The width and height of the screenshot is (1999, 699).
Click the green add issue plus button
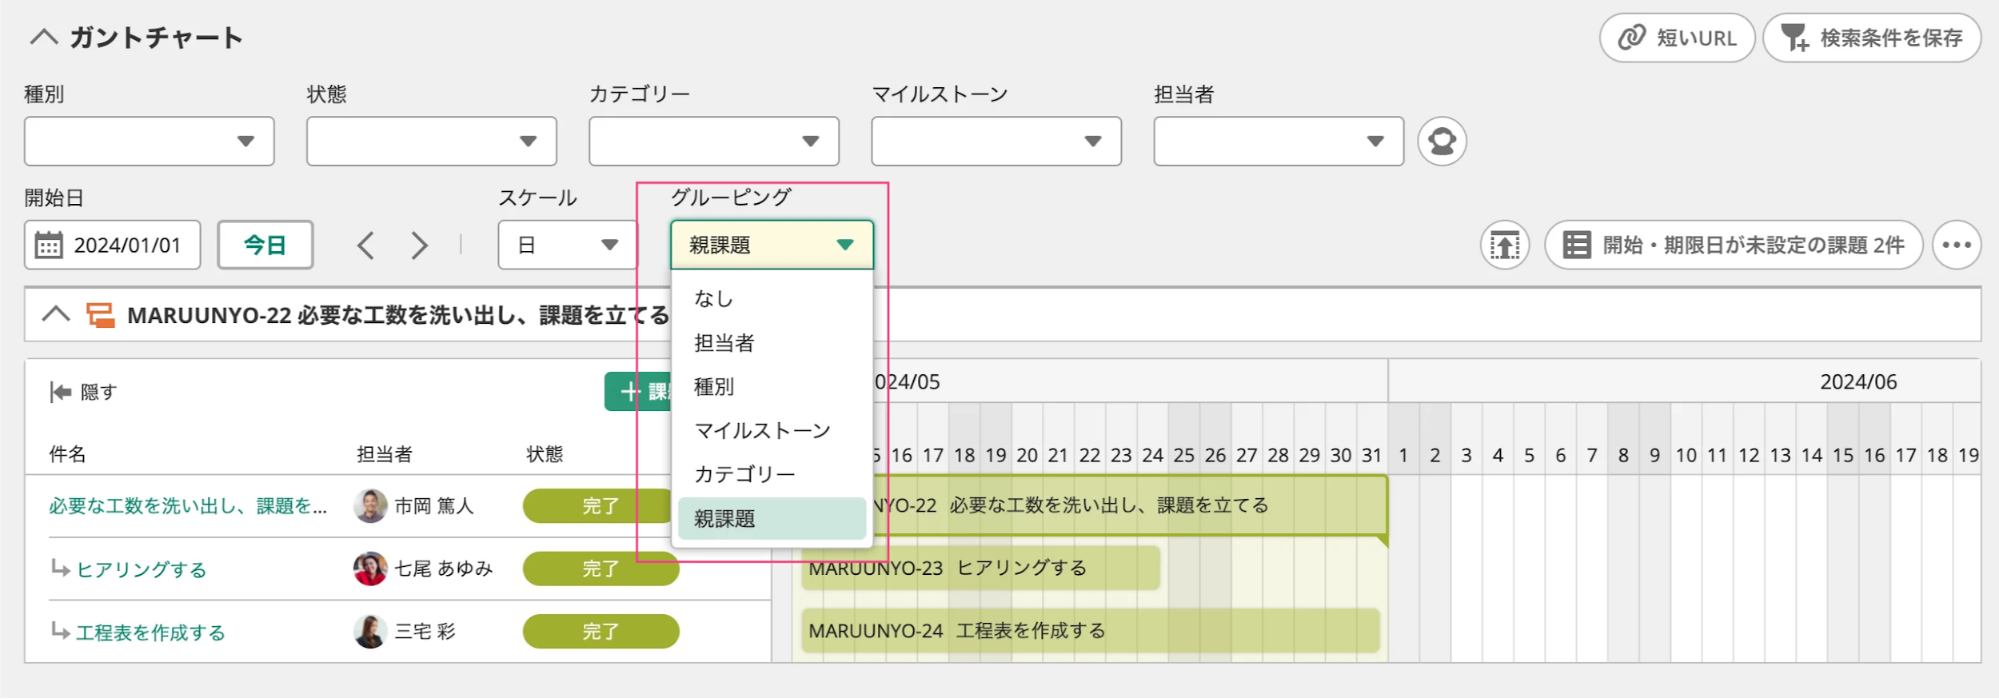(638, 392)
